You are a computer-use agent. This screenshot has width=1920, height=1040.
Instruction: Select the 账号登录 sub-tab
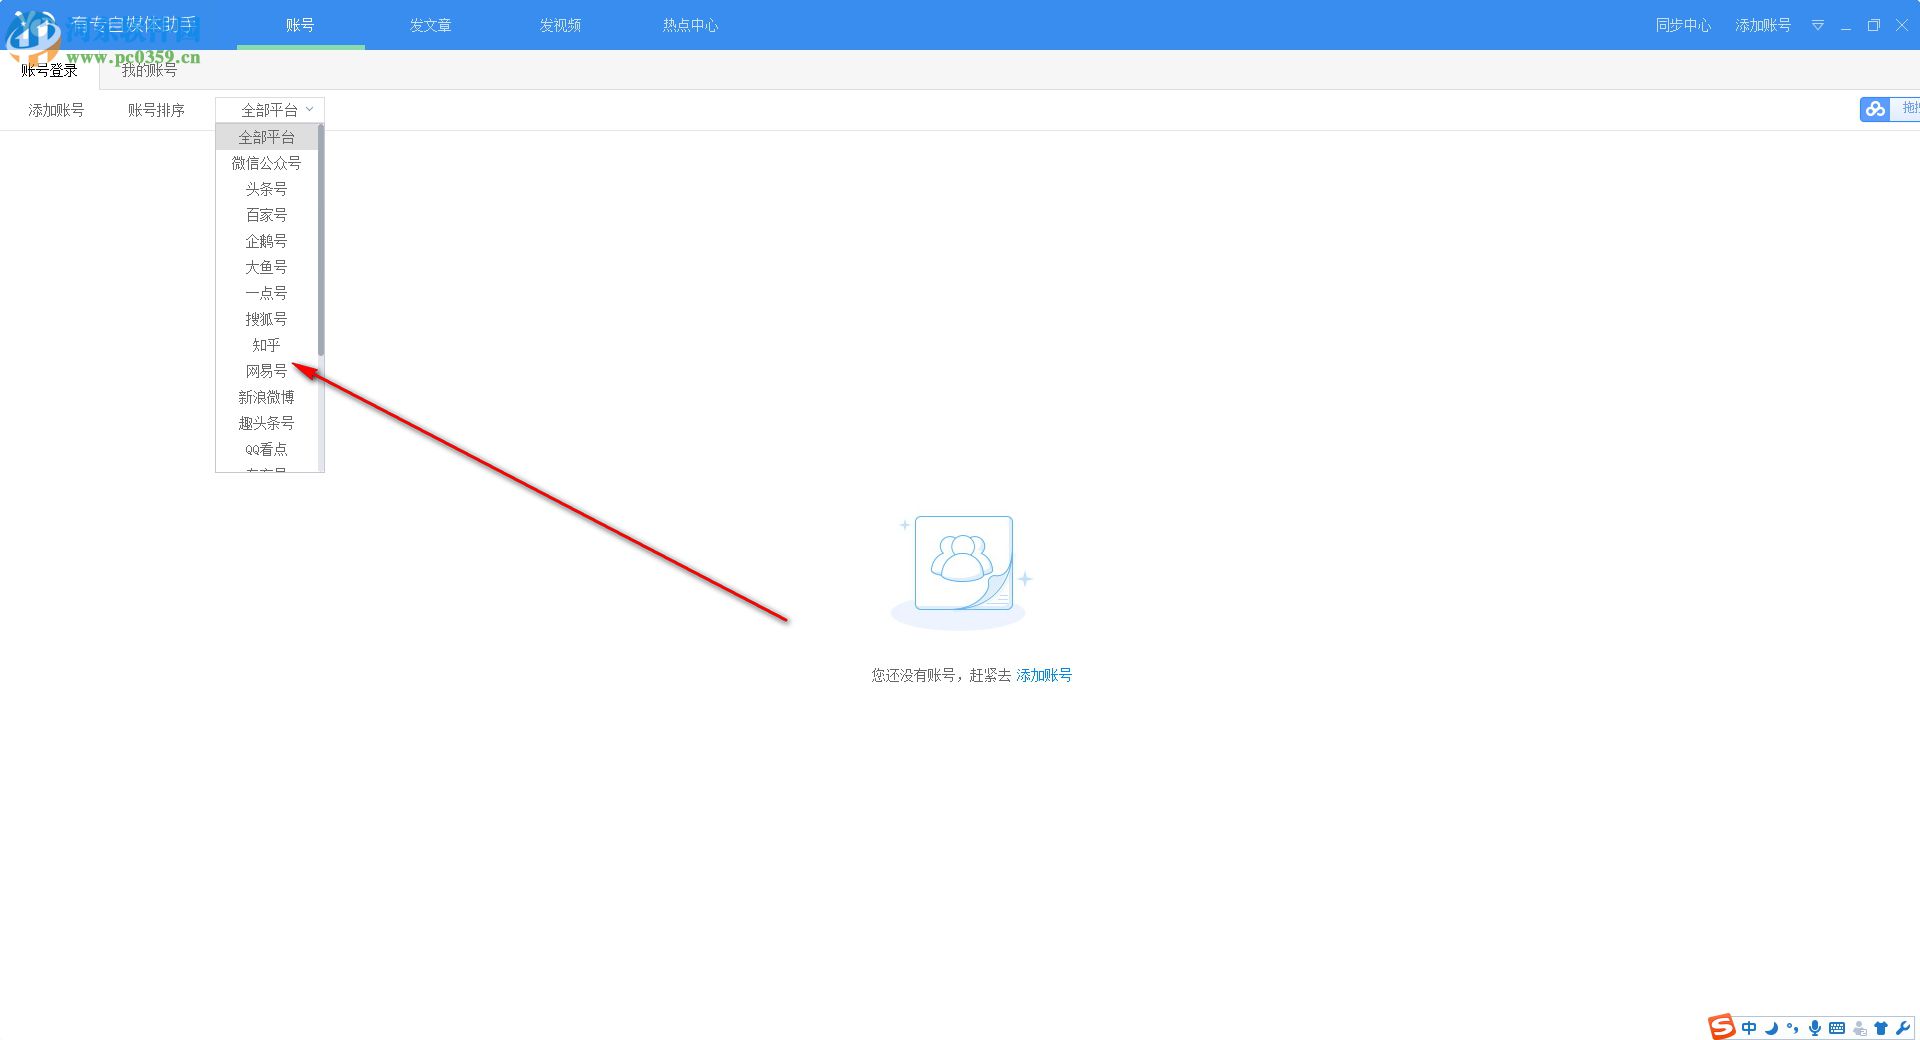pos(50,70)
